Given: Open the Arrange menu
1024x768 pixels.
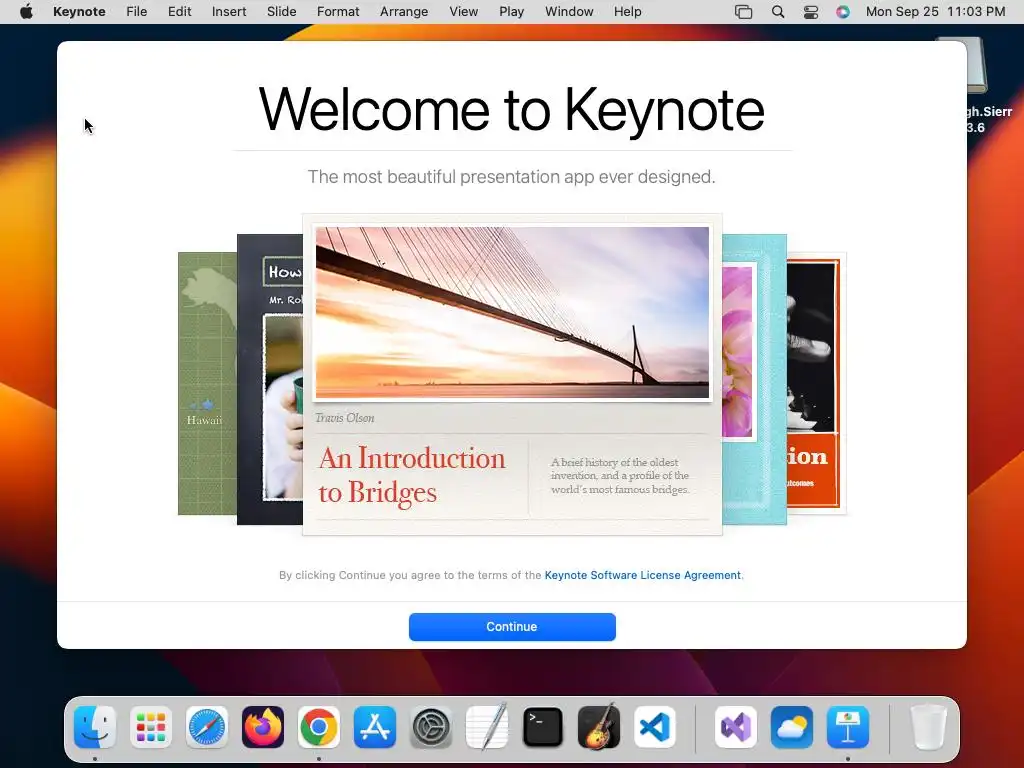Looking at the screenshot, I should (404, 12).
